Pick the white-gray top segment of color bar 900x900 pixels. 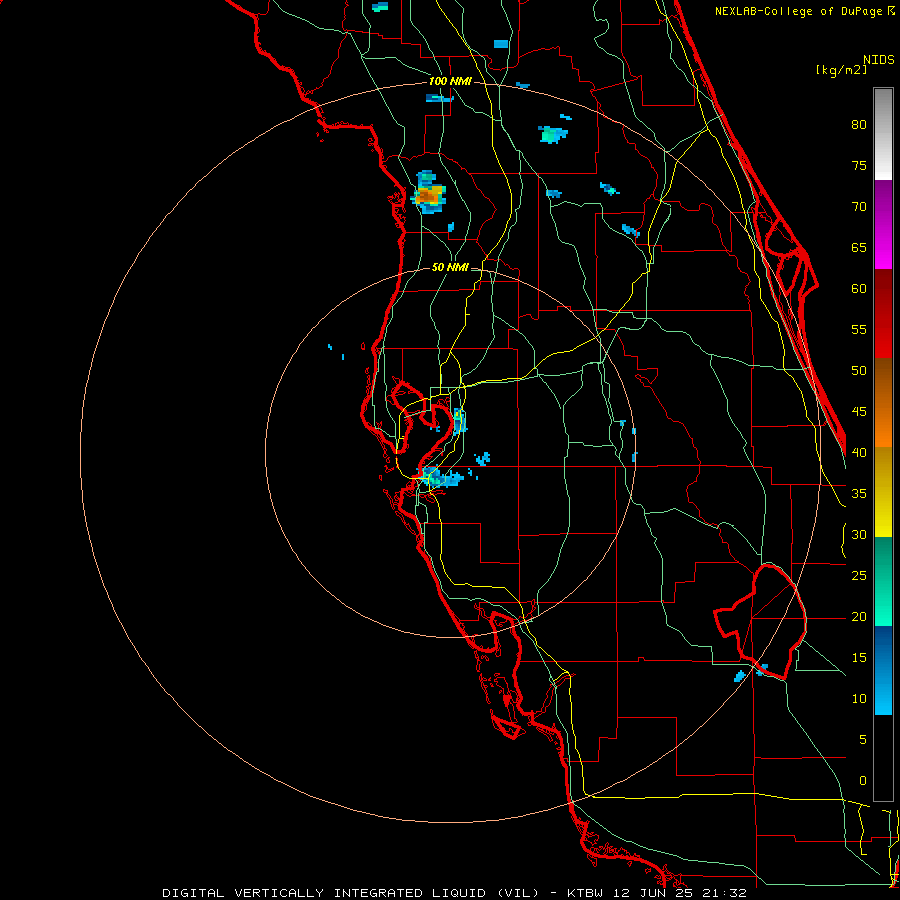883,134
